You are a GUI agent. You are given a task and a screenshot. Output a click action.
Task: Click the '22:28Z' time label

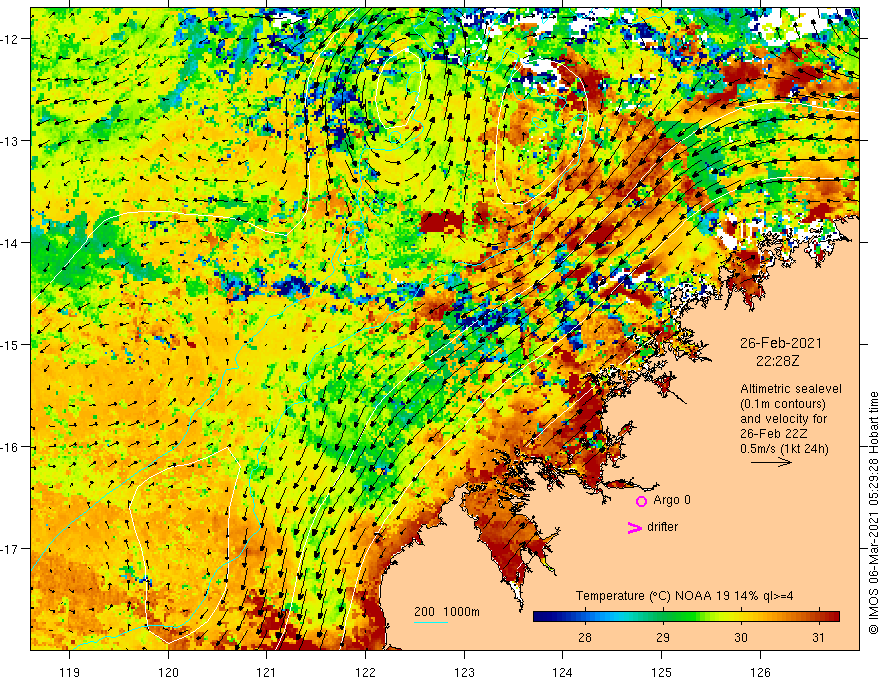pos(777,361)
